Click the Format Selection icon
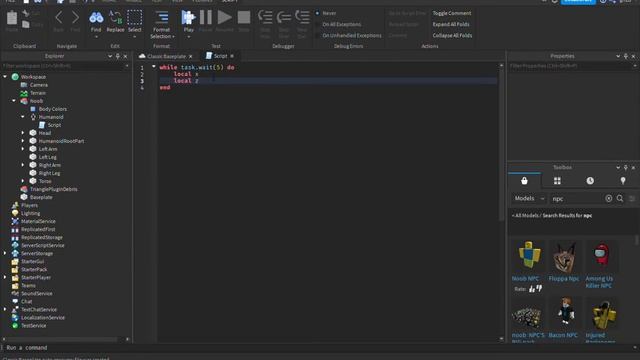The image size is (640, 360). (x=162, y=18)
